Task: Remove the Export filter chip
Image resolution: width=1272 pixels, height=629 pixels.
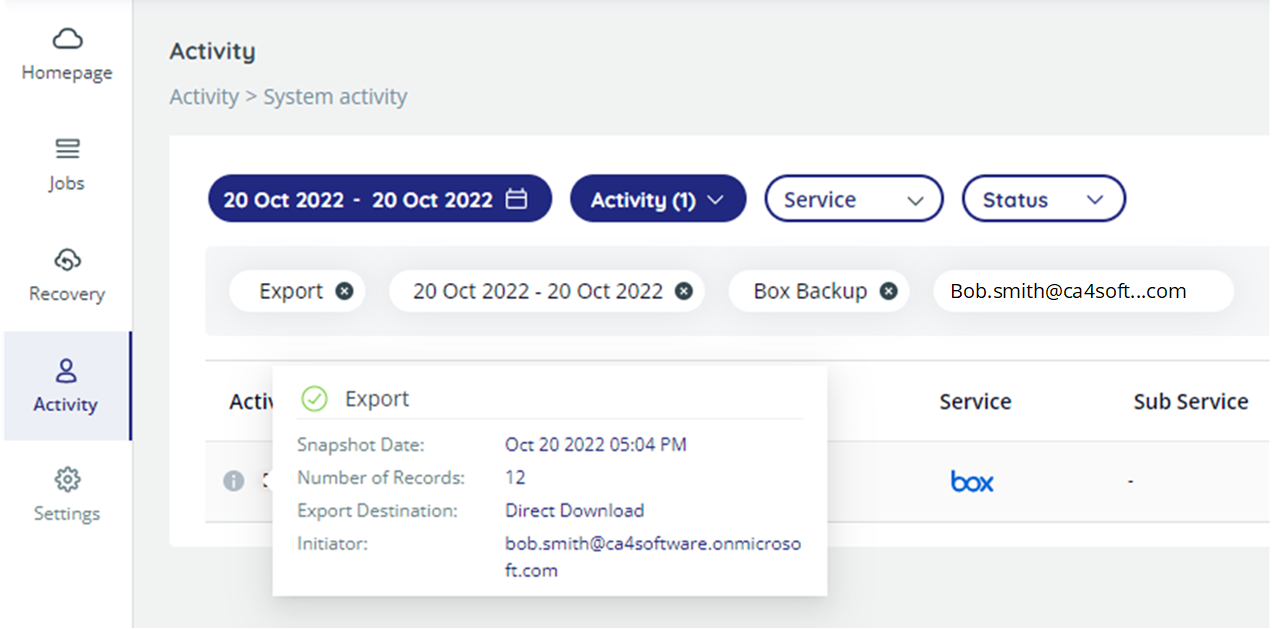Action: 344,291
